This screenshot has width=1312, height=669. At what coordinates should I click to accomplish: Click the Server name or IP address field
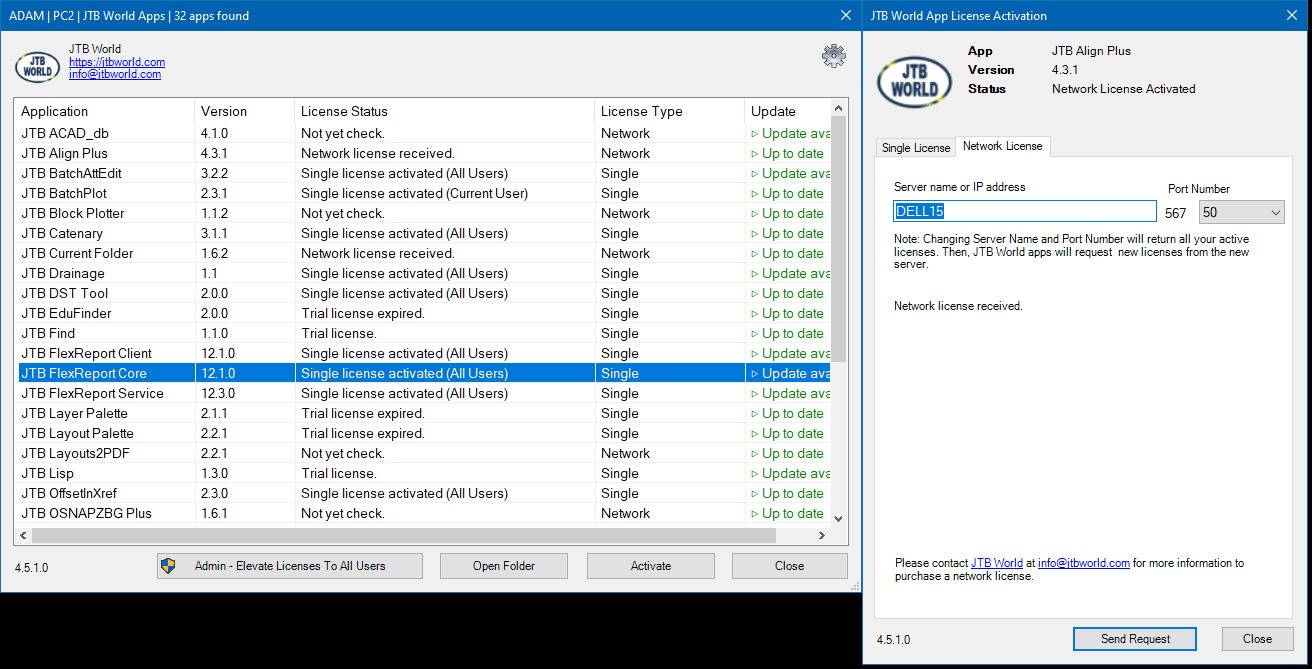[x=1025, y=211]
